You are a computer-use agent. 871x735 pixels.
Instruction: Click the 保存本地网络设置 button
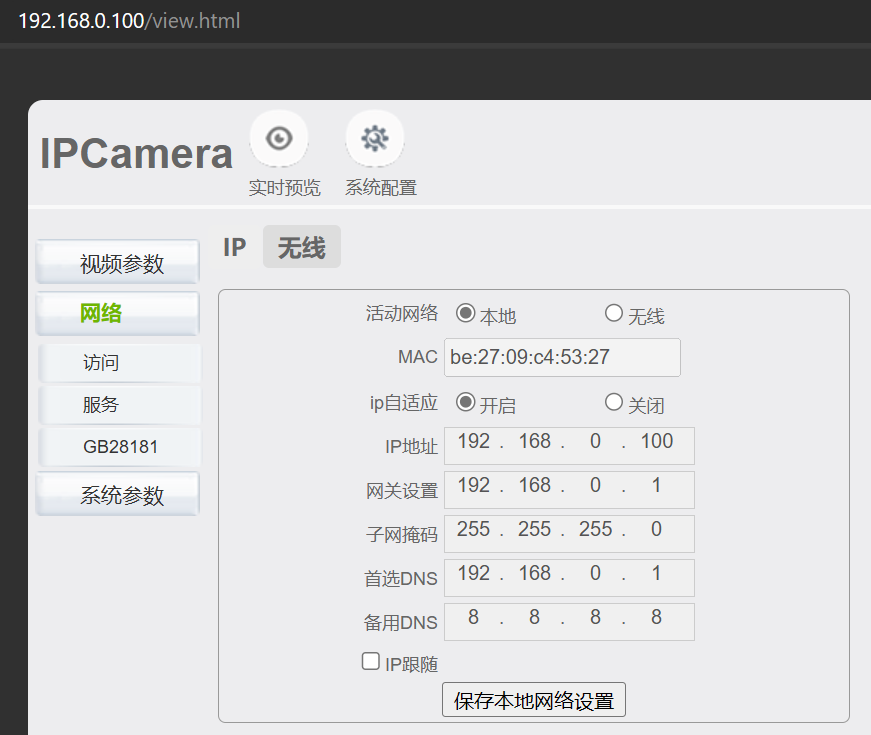(x=534, y=700)
